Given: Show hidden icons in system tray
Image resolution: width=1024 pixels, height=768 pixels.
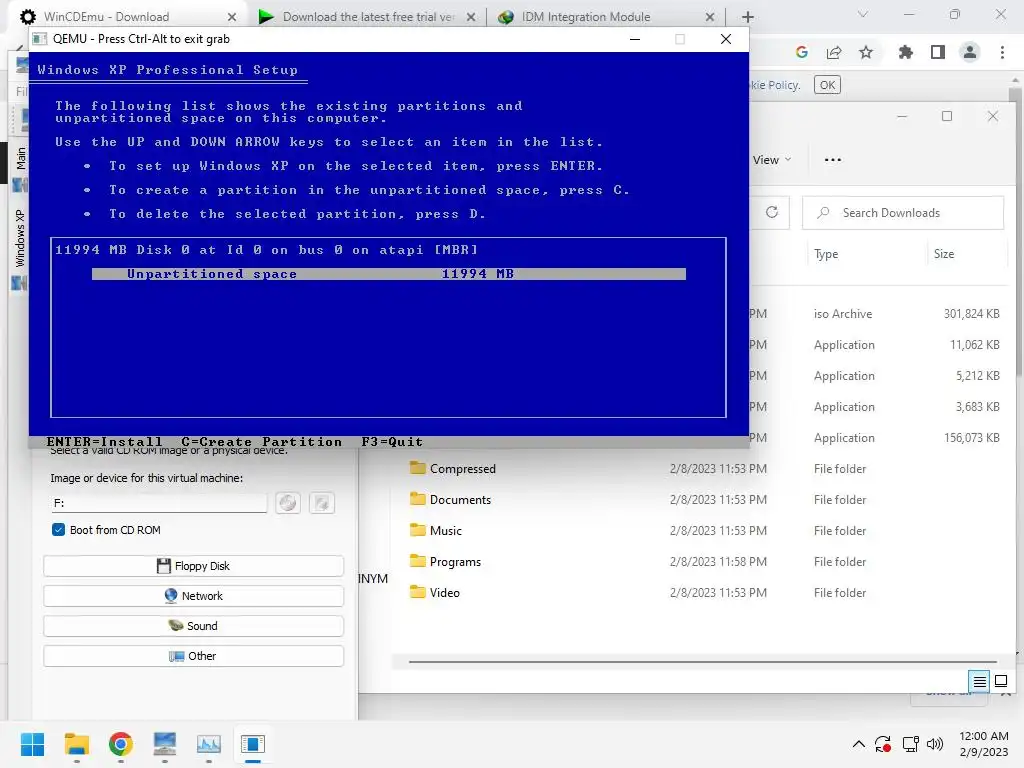Looking at the screenshot, I should pyautogui.click(x=859, y=744).
